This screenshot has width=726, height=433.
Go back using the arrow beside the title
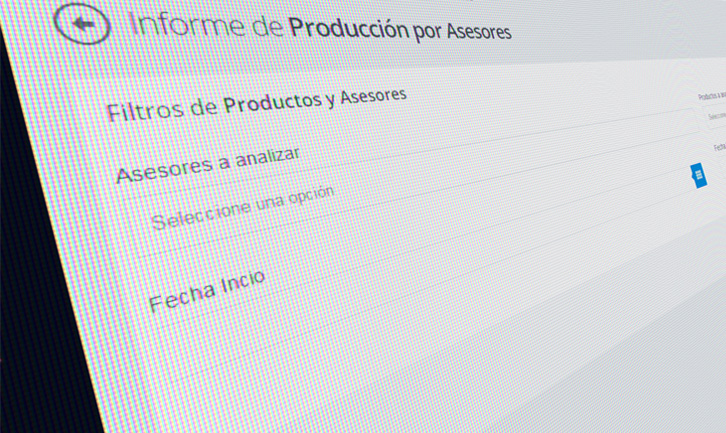tap(82, 22)
